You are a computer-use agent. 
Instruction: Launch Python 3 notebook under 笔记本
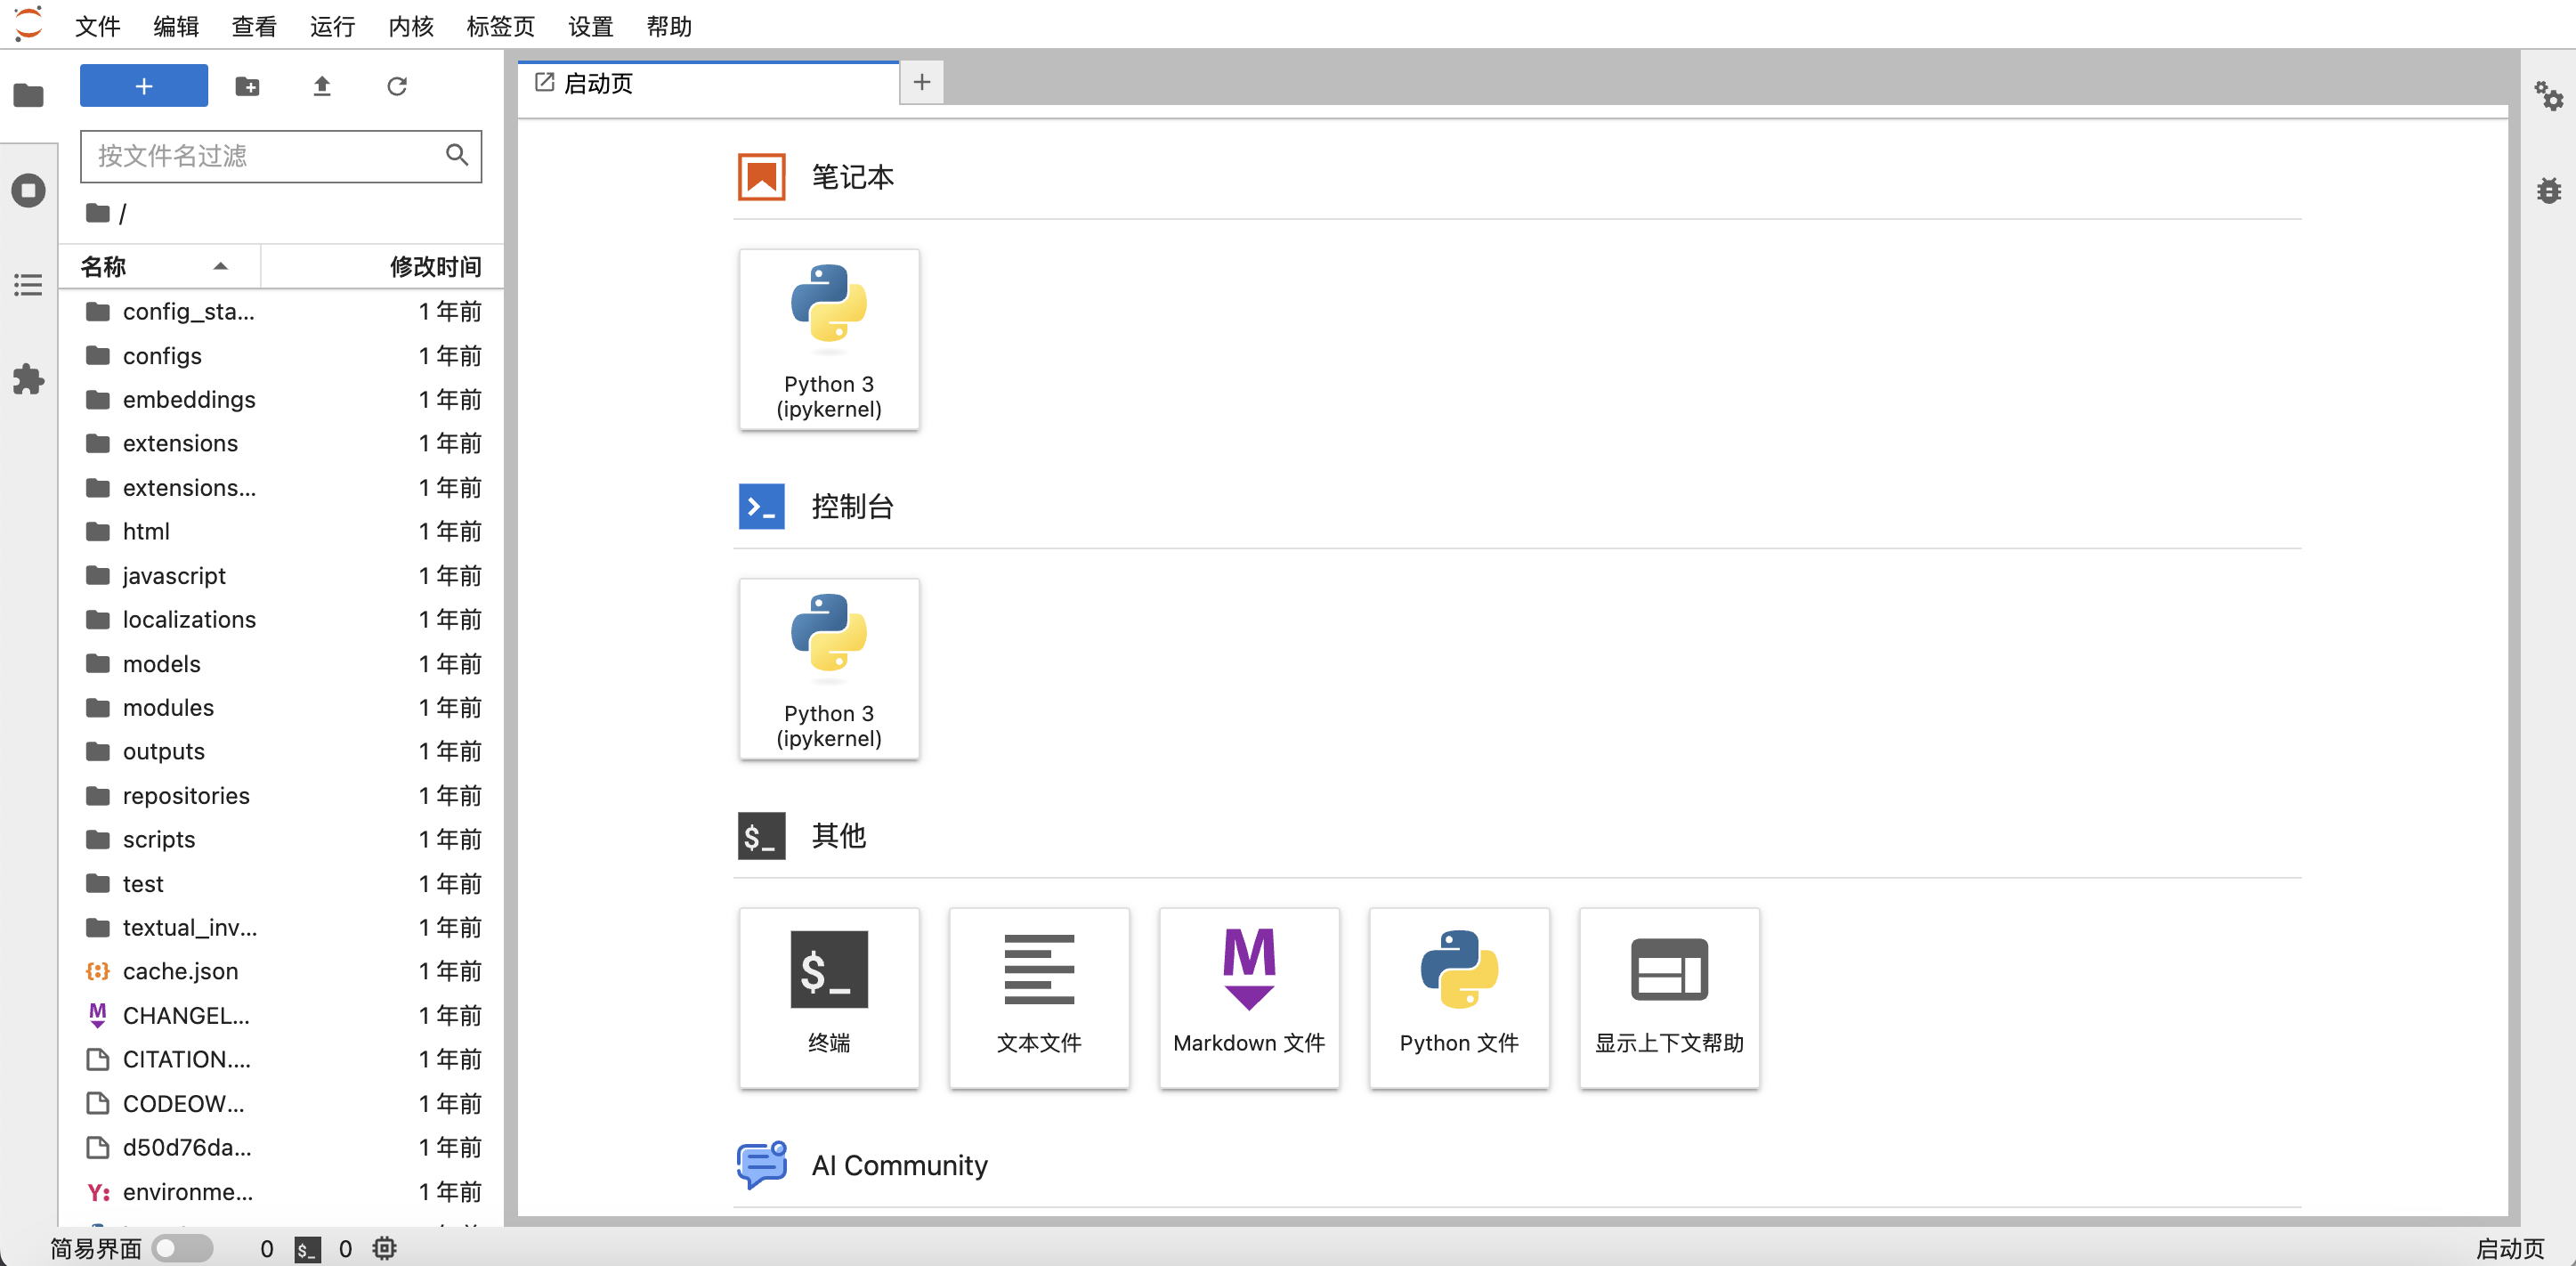(829, 340)
